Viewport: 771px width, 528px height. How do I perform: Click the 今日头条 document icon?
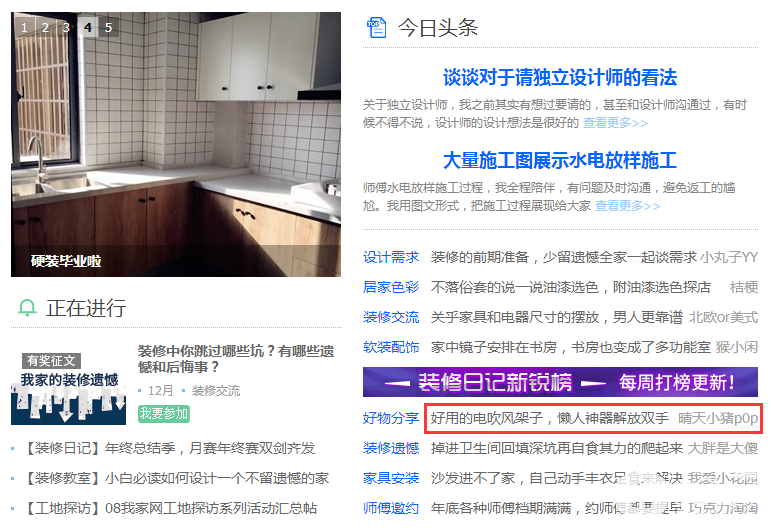tap(377, 28)
